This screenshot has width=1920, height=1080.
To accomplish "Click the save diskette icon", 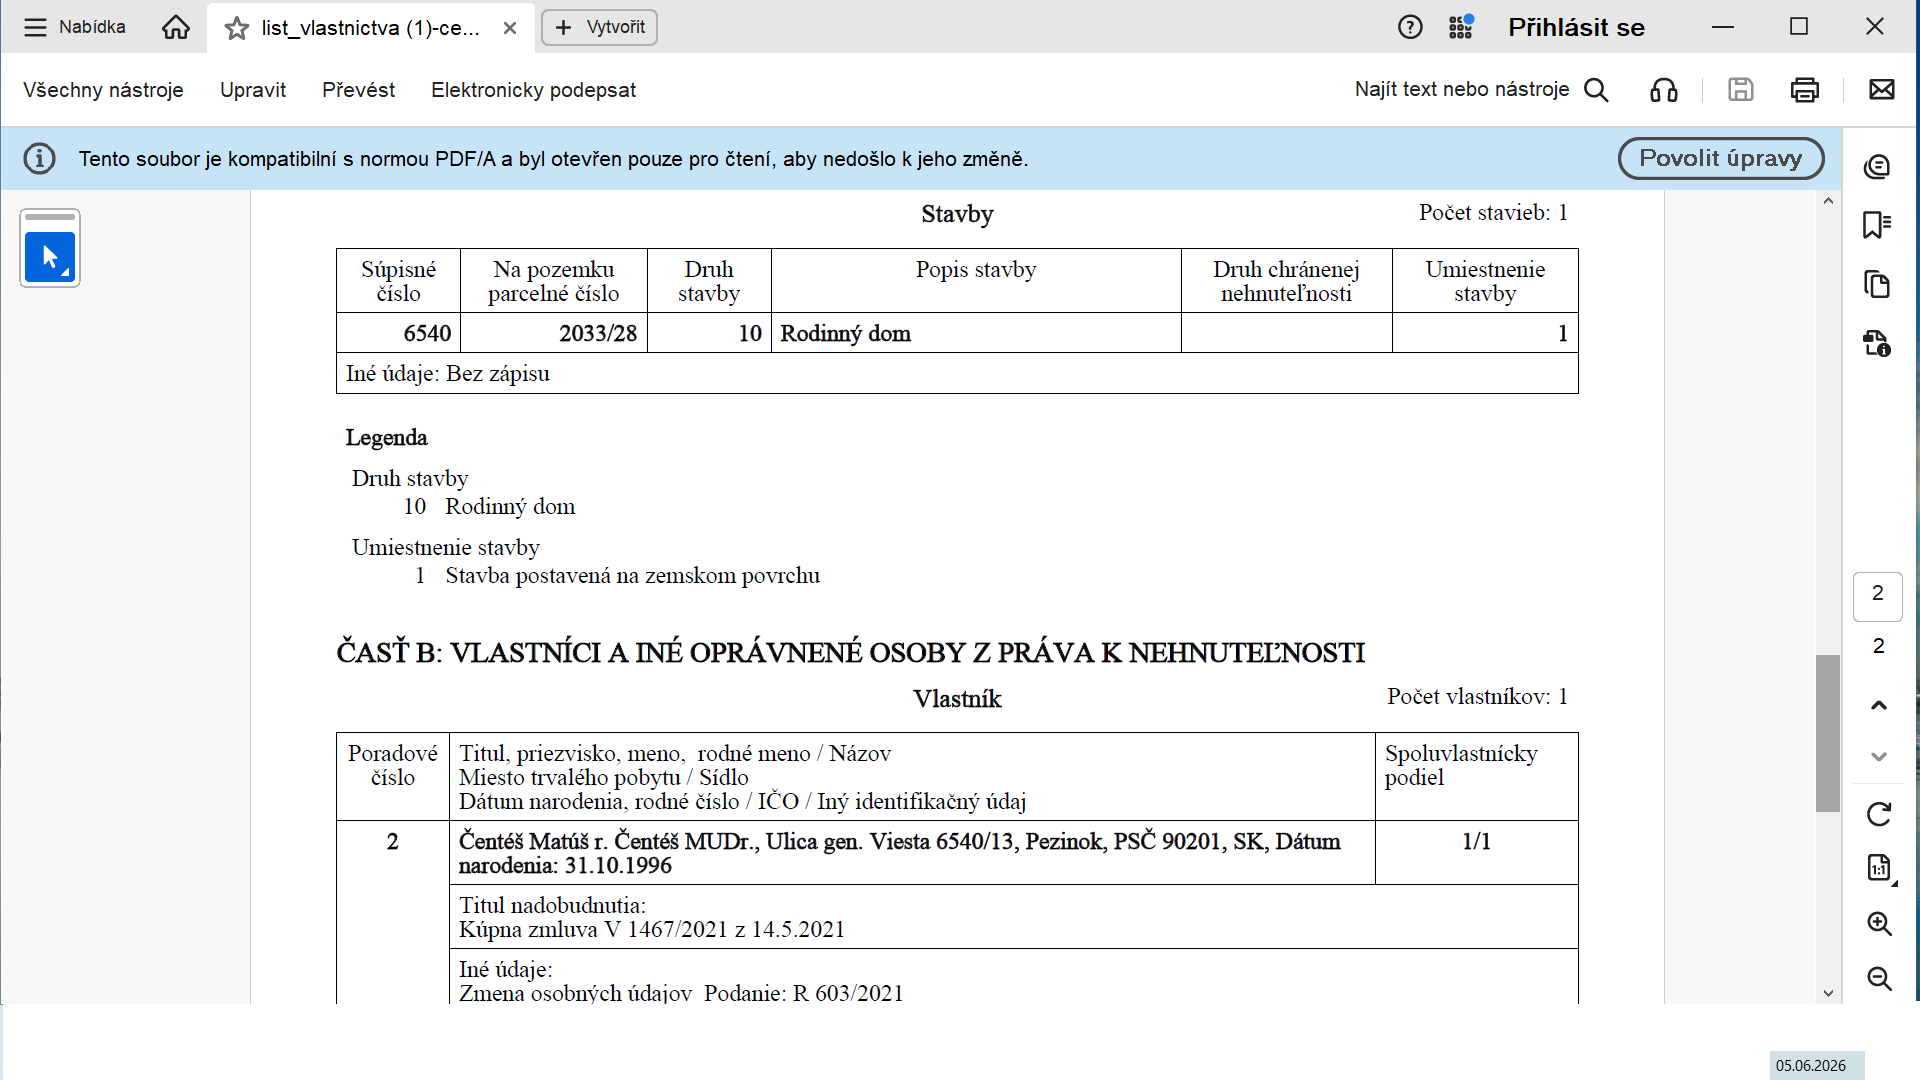I will click(1741, 90).
